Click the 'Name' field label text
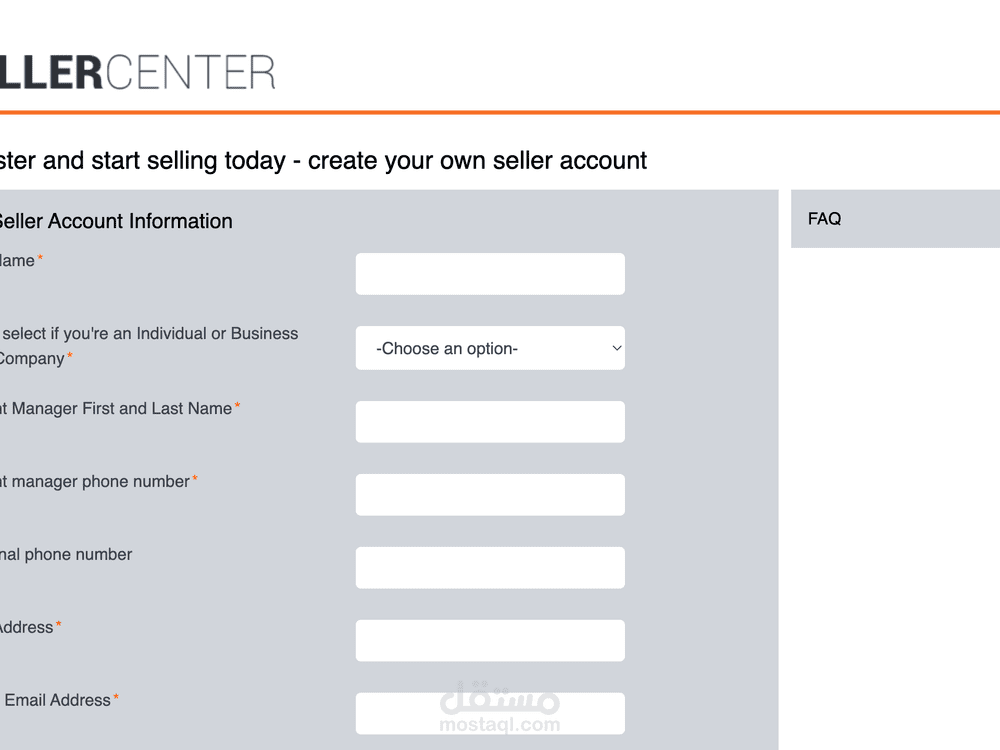The width and height of the screenshot is (1000, 750). (18, 261)
